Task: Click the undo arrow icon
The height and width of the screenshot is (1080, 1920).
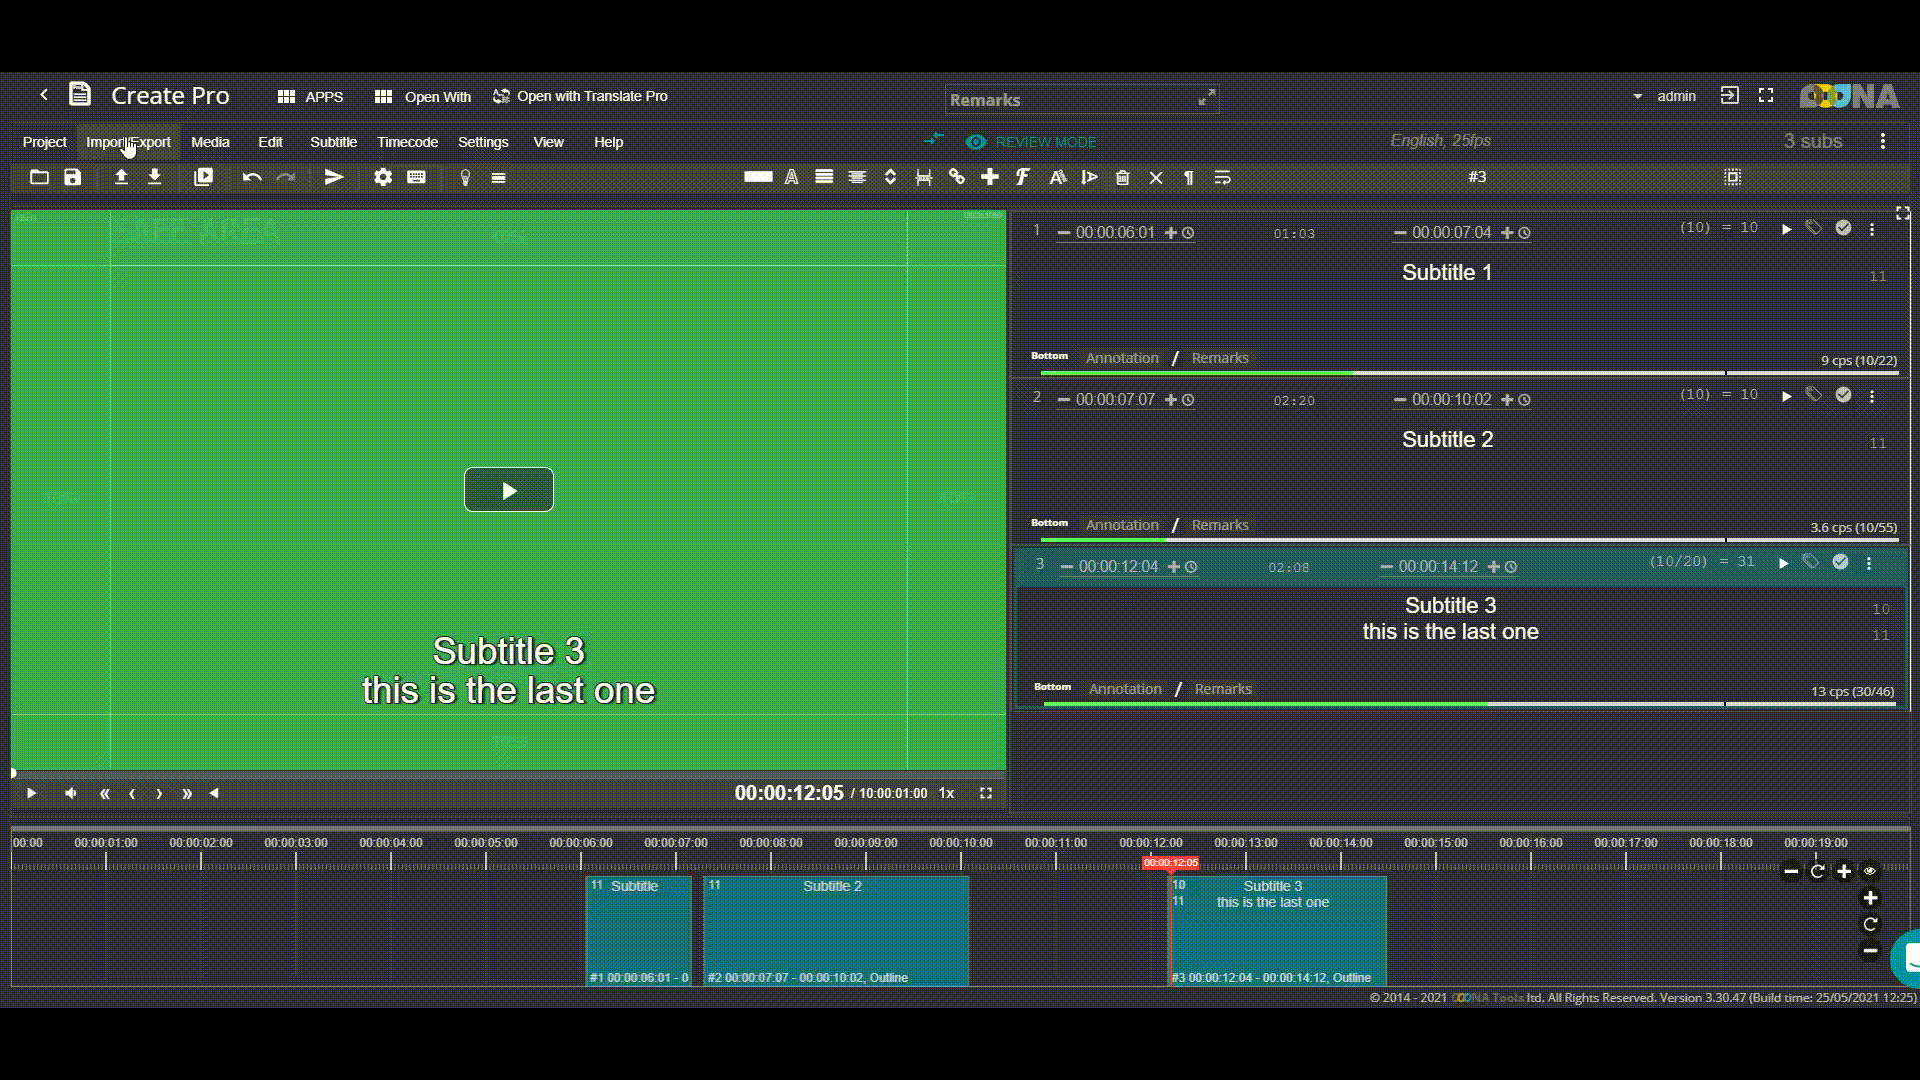Action: click(252, 177)
